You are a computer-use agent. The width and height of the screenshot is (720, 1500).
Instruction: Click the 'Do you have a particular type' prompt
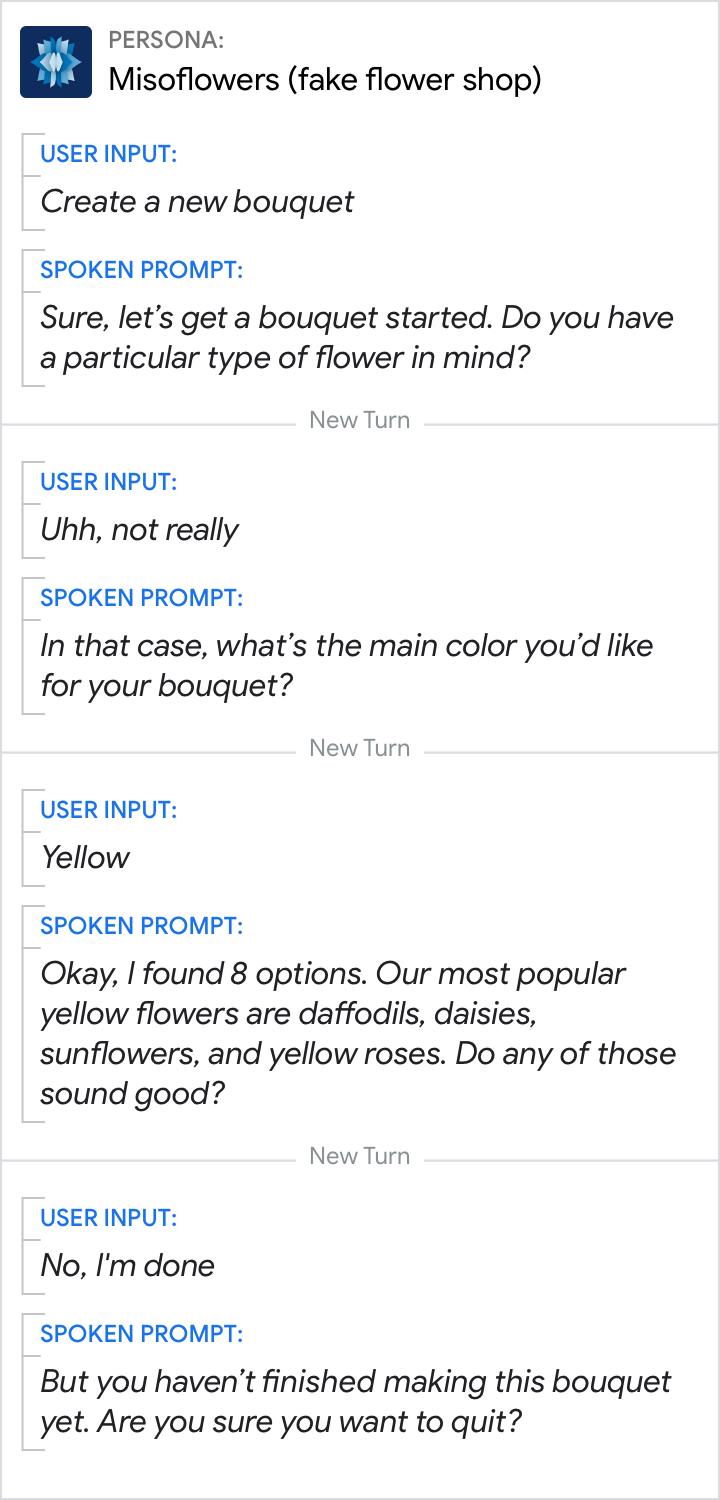tap(356, 338)
